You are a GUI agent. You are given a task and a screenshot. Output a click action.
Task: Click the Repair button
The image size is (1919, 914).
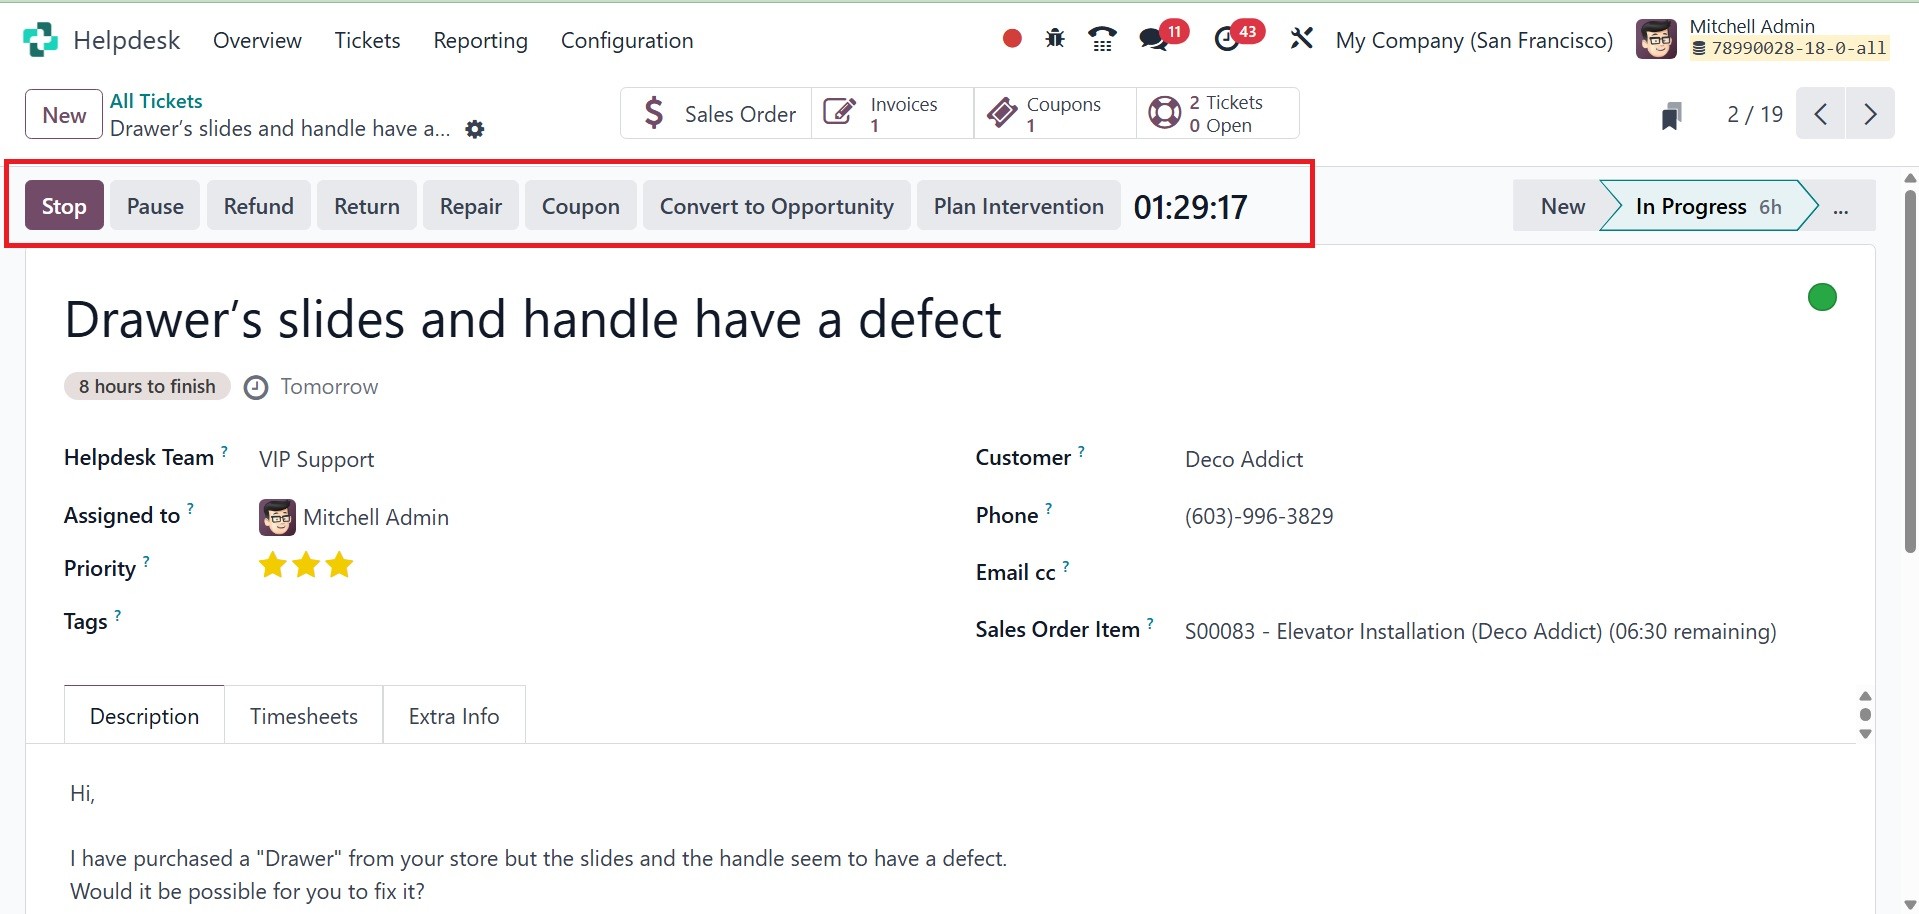[471, 206]
